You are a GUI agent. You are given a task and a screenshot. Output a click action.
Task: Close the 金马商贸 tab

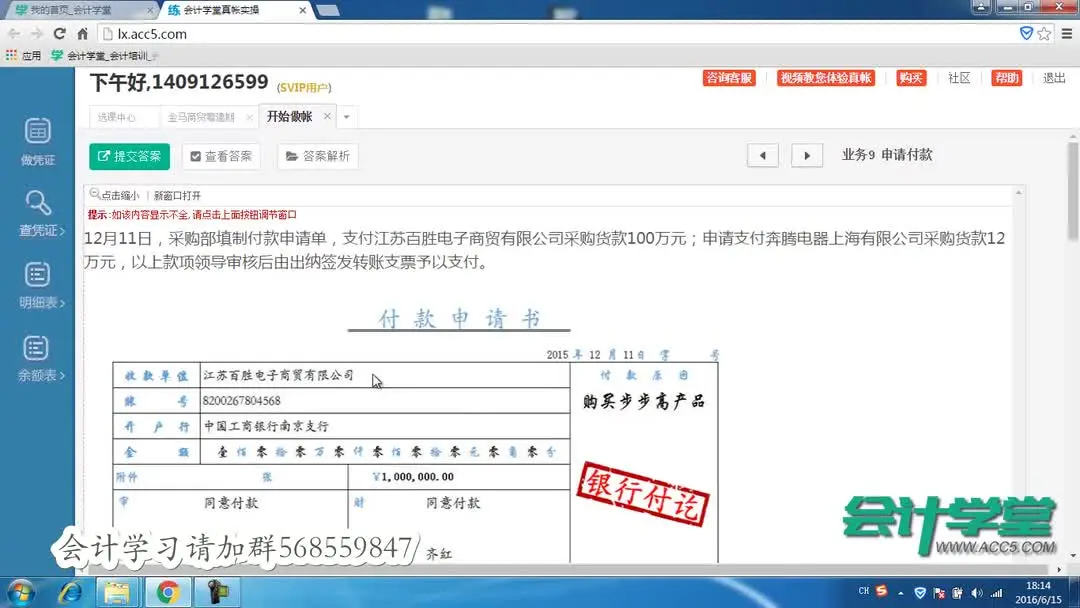249,118
